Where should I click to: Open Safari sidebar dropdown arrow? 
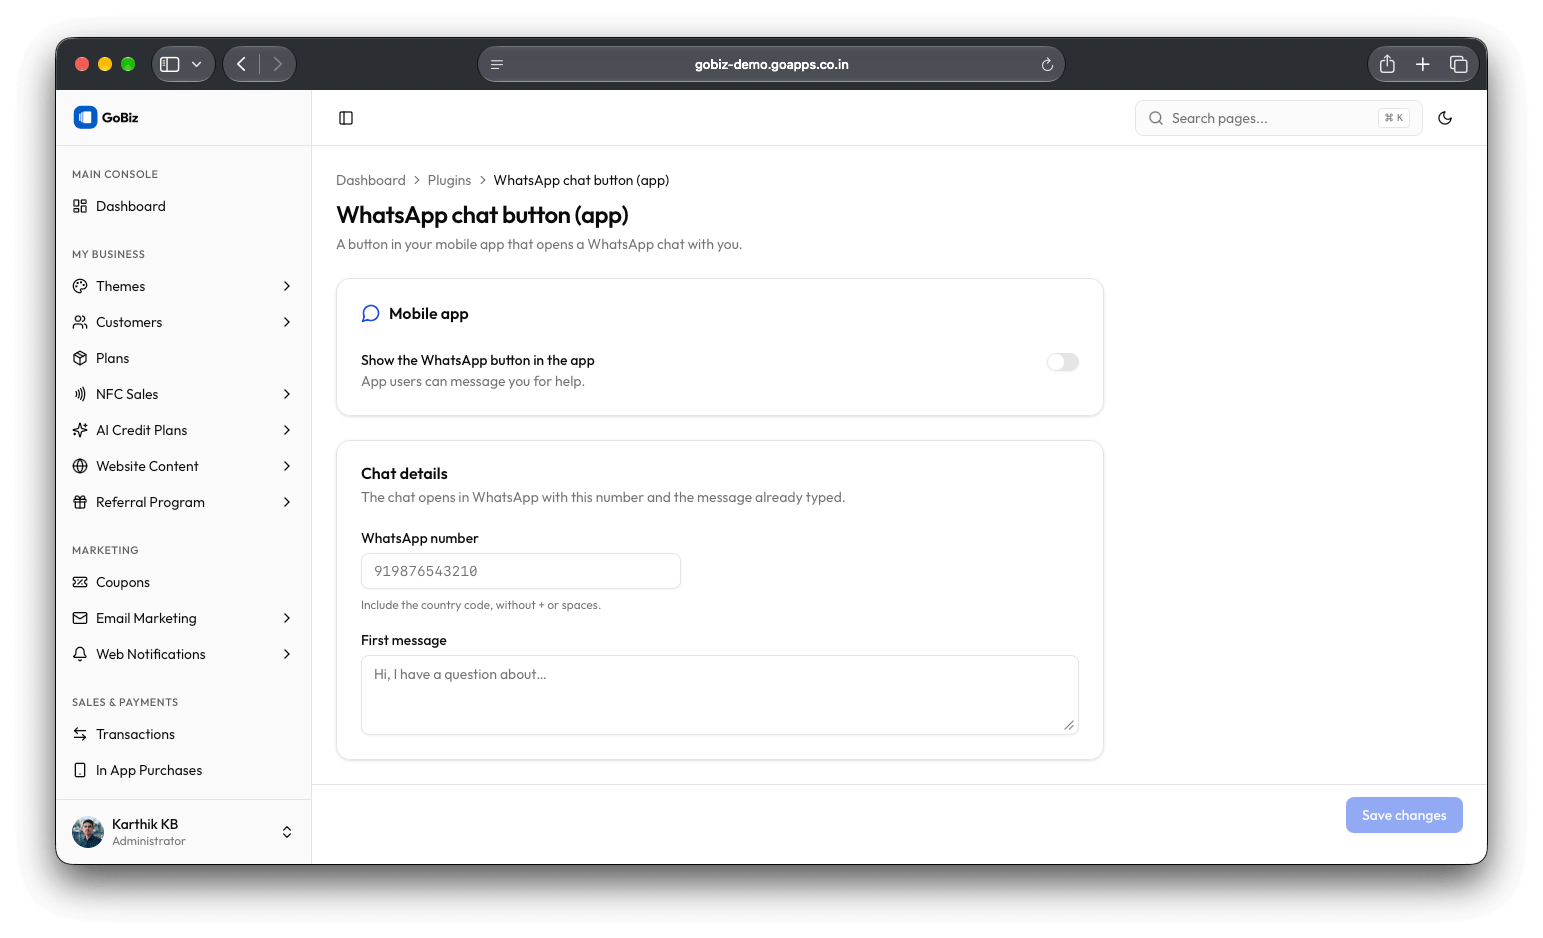[197, 64]
